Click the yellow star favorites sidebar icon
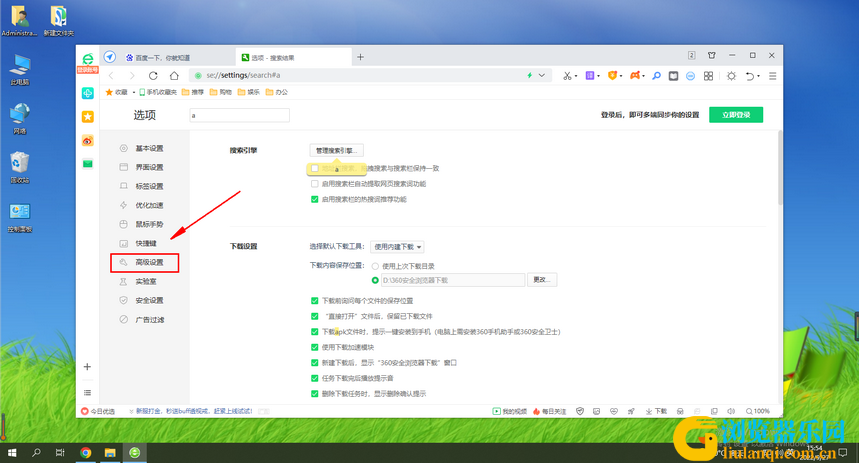Viewport: 859px width, 463px height. 88,117
